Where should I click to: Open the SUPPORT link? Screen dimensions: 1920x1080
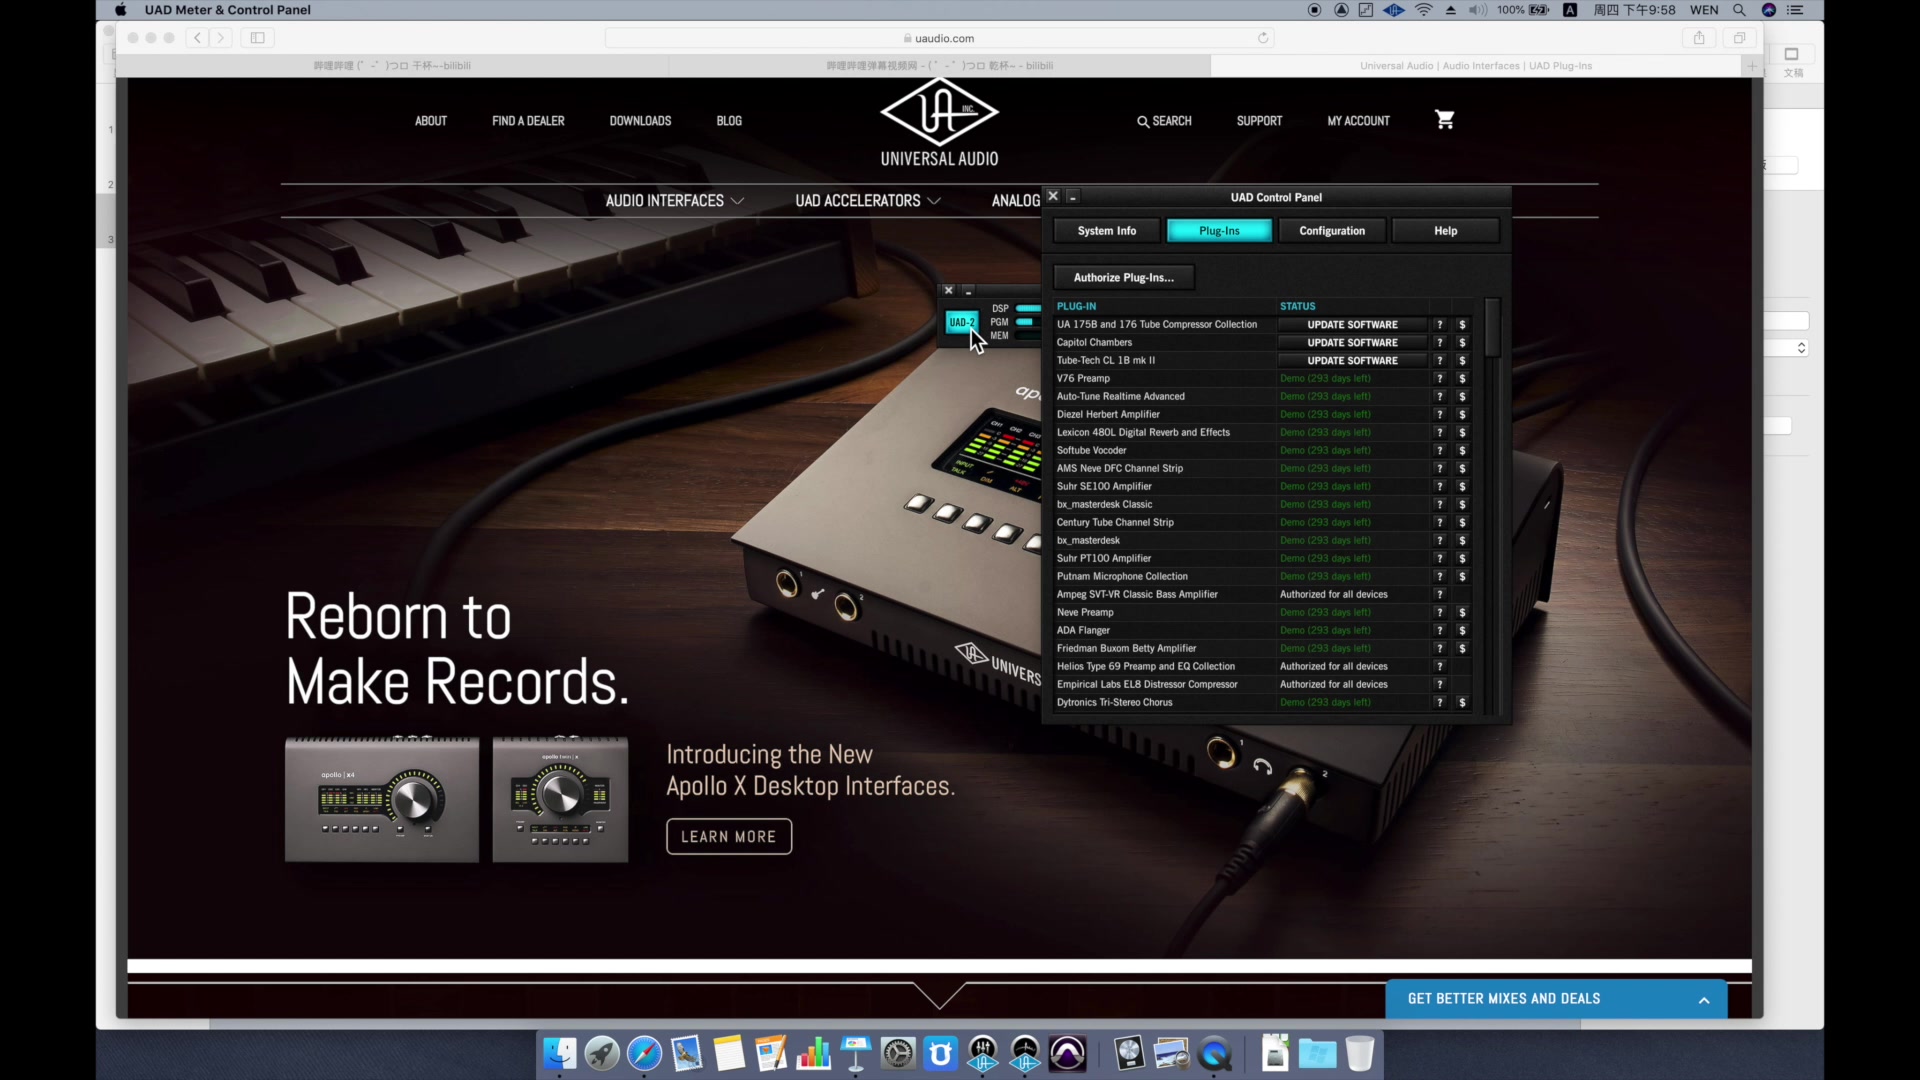click(x=1259, y=121)
